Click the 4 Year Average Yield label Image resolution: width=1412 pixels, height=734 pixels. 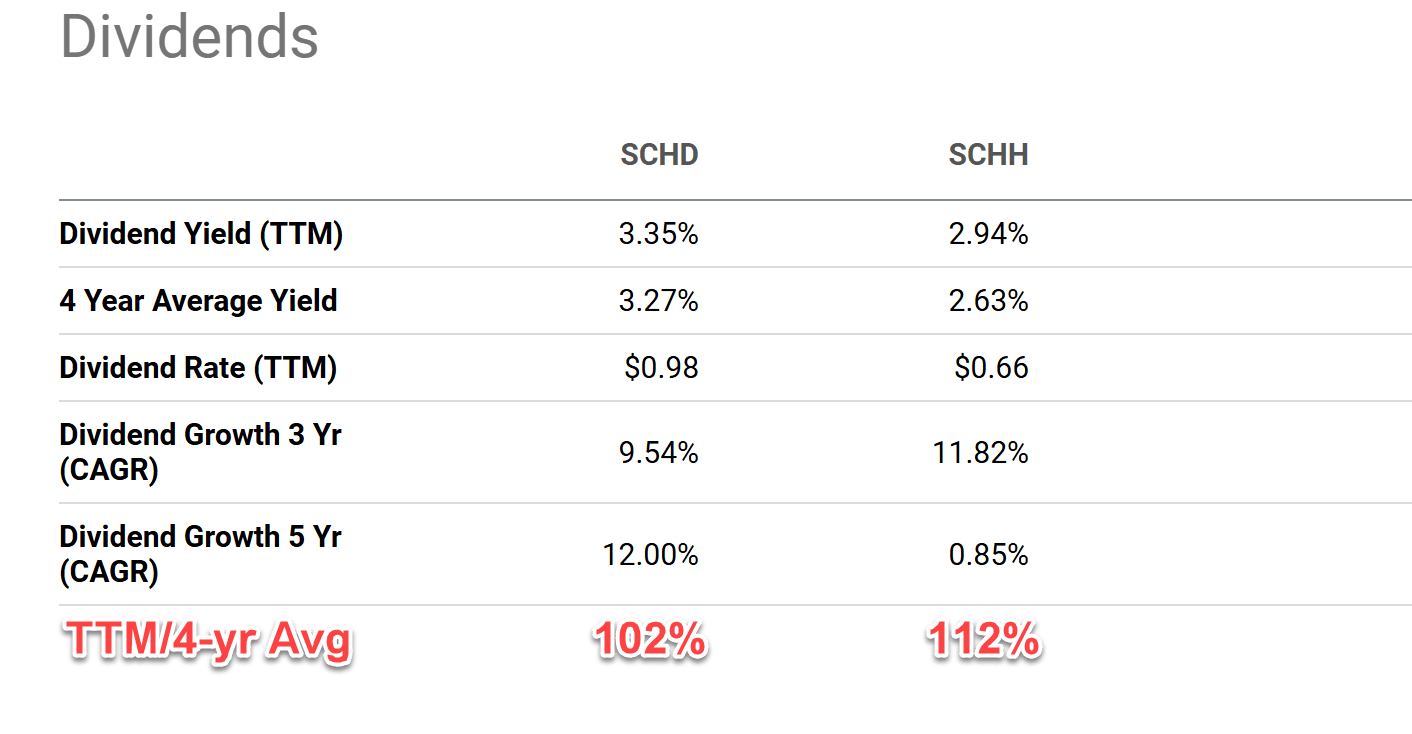point(198,301)
